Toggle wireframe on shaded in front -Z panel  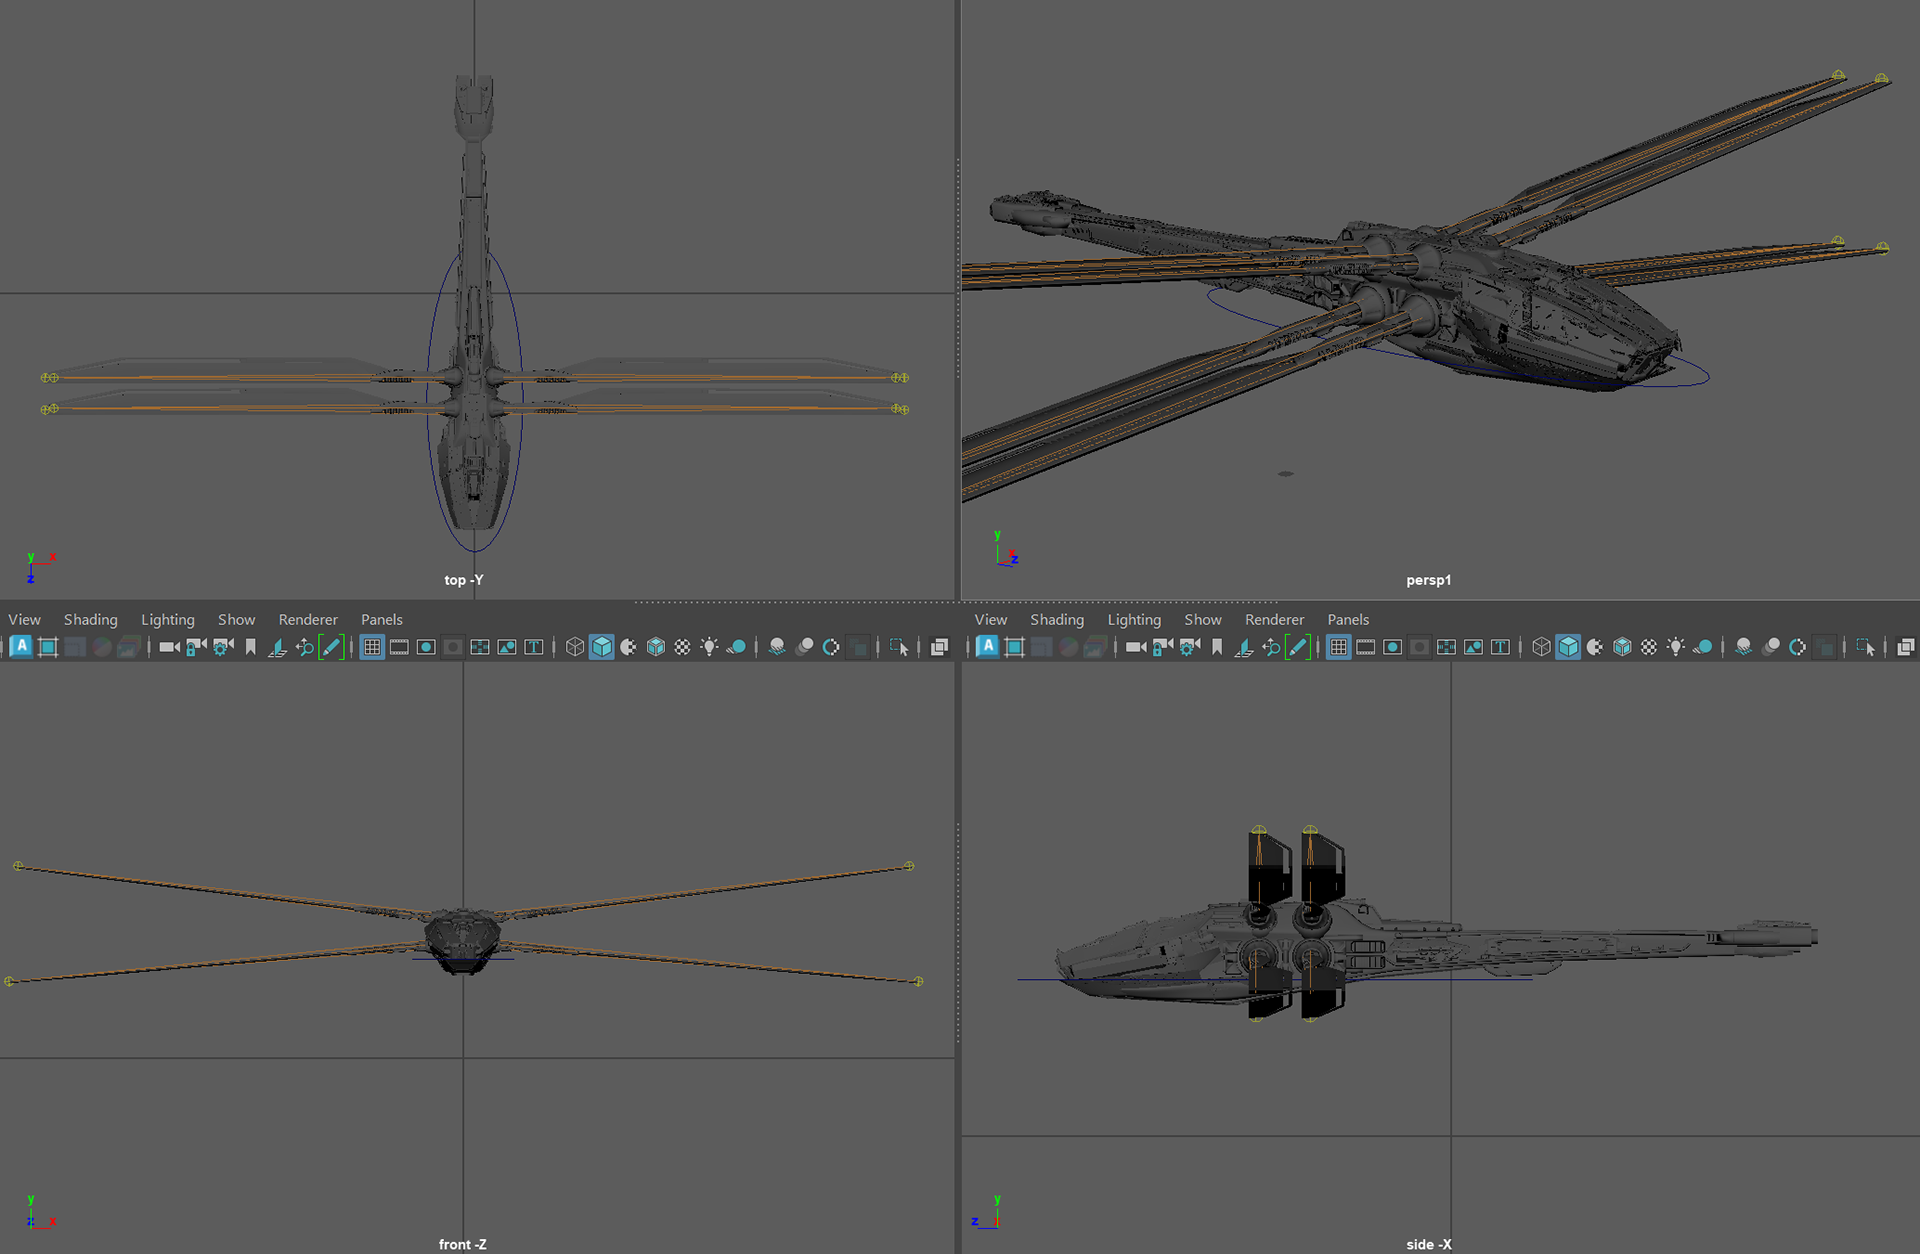[656, 647]
